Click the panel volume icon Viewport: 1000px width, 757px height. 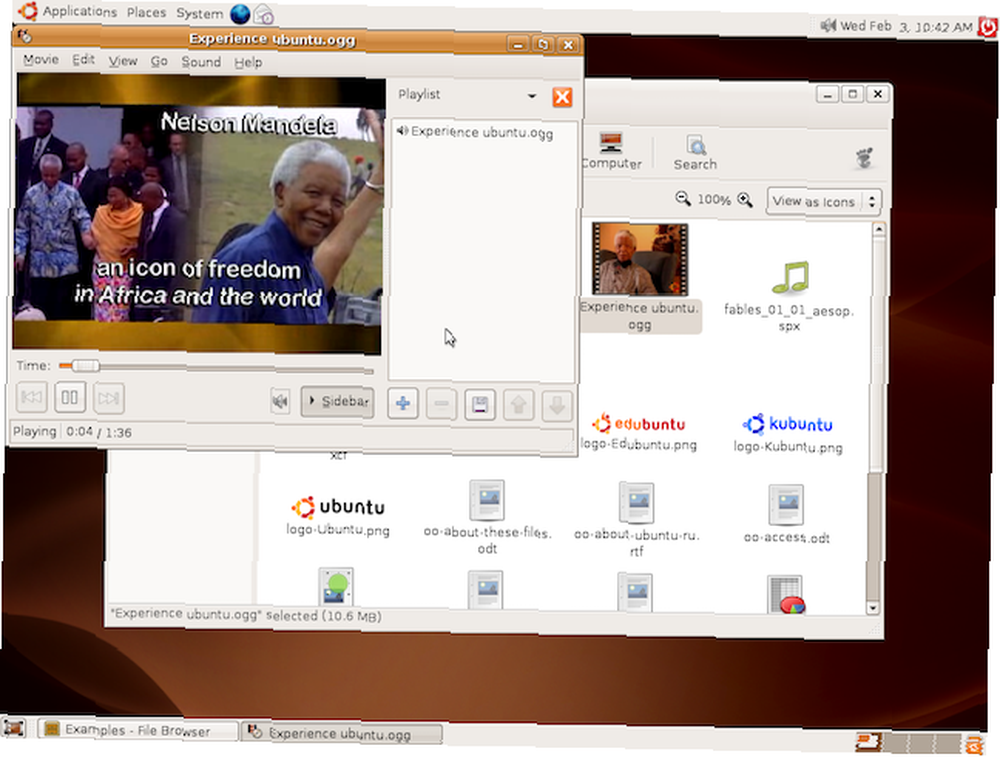[x=828, y=25]
